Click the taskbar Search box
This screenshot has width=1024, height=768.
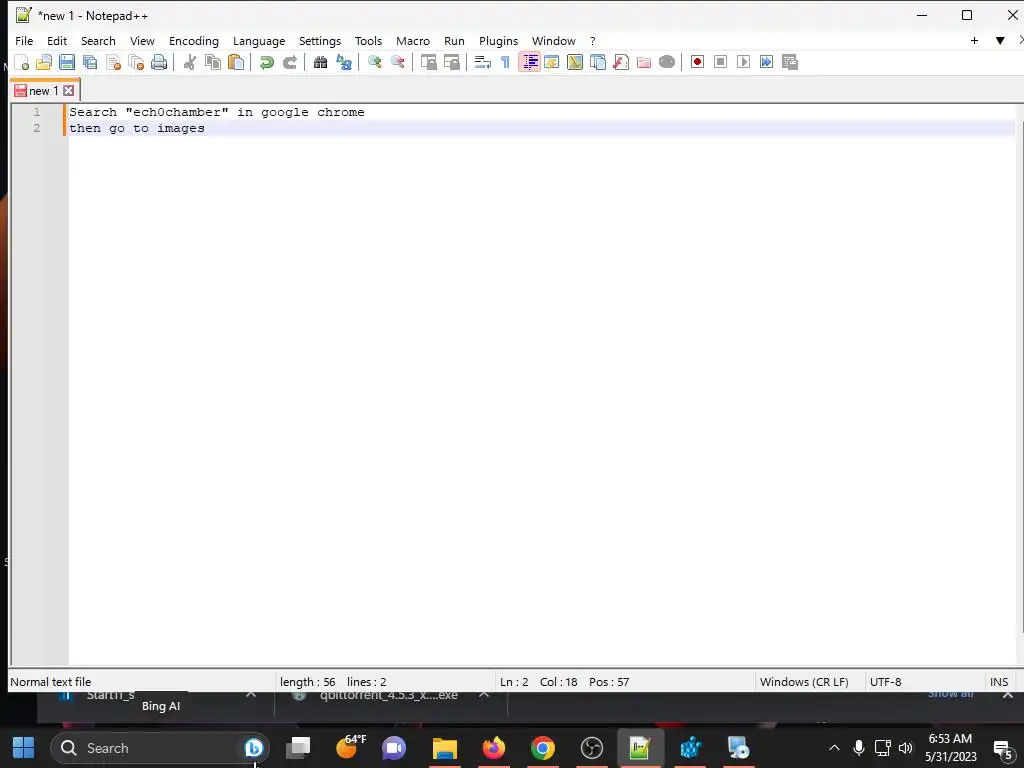coord(159,748)
